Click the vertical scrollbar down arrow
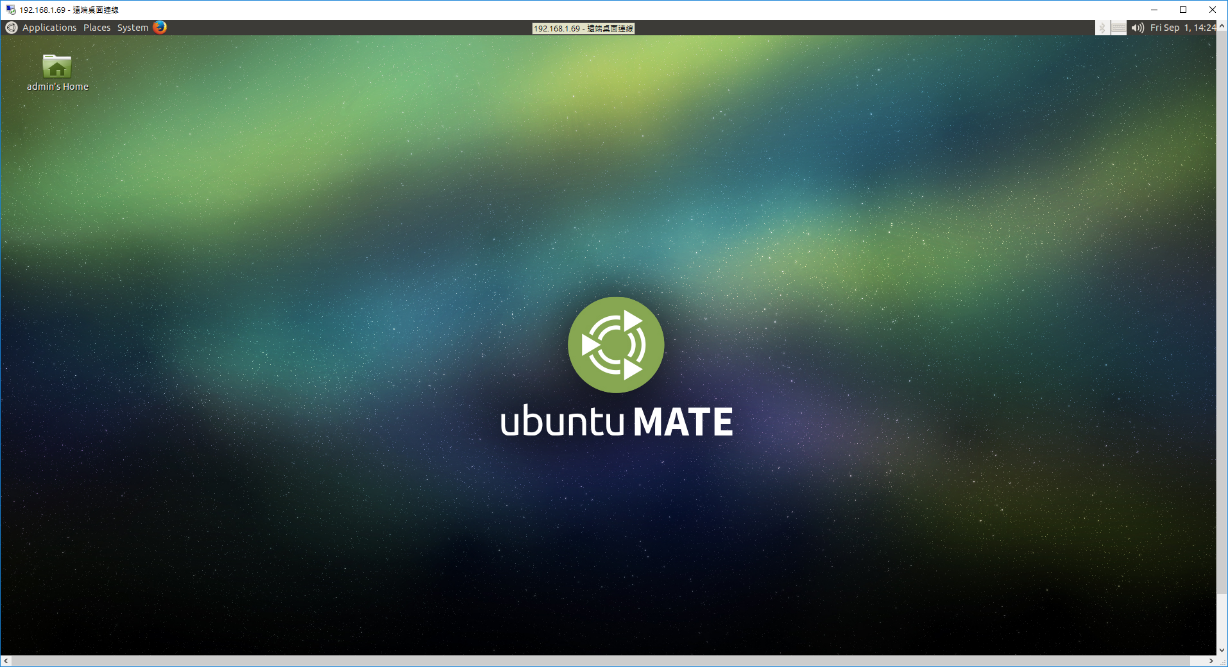This screenshot has width=1228, height=667. point(1222,650)
